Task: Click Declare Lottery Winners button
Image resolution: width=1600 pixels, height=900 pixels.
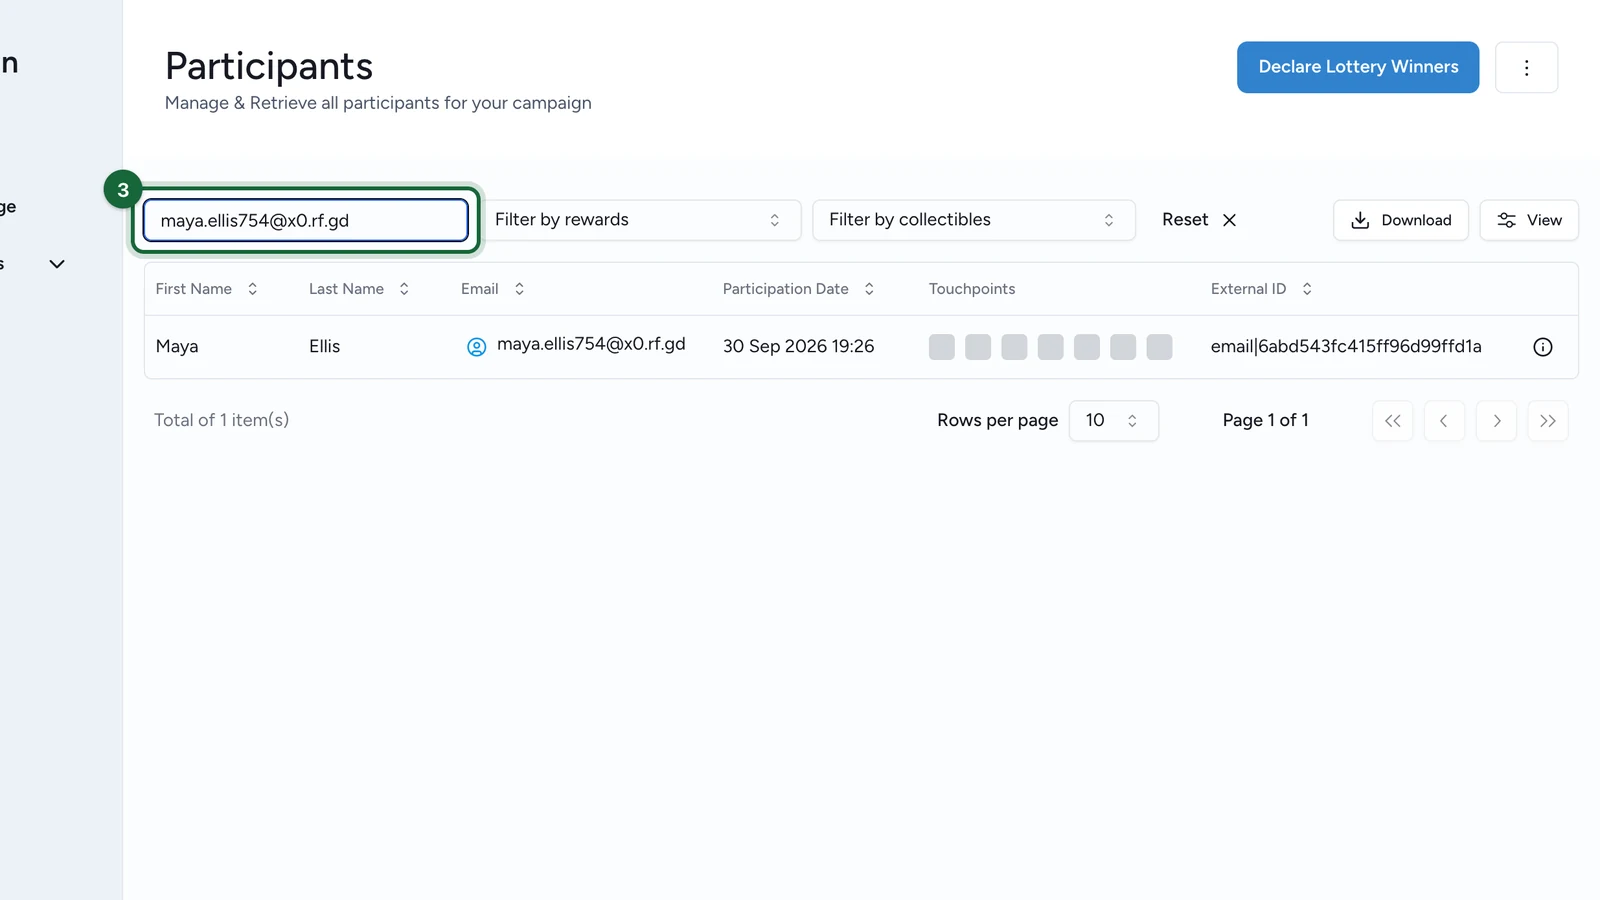Action: pyautogui.click(x=1358, y=67)
